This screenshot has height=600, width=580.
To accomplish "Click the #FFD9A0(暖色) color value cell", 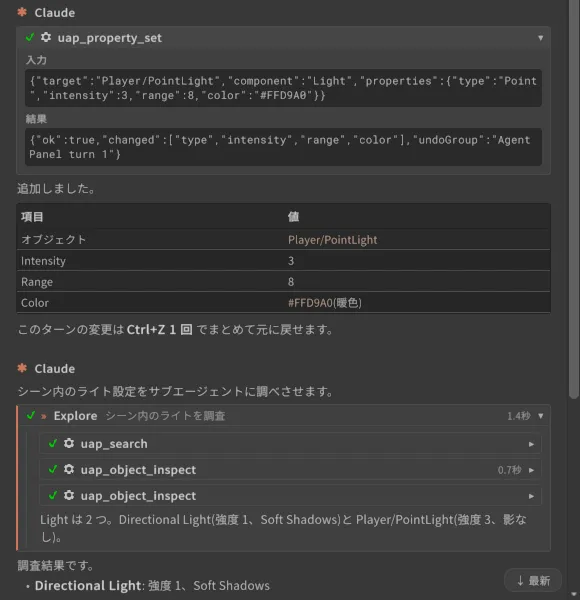I will pos(324,303).
